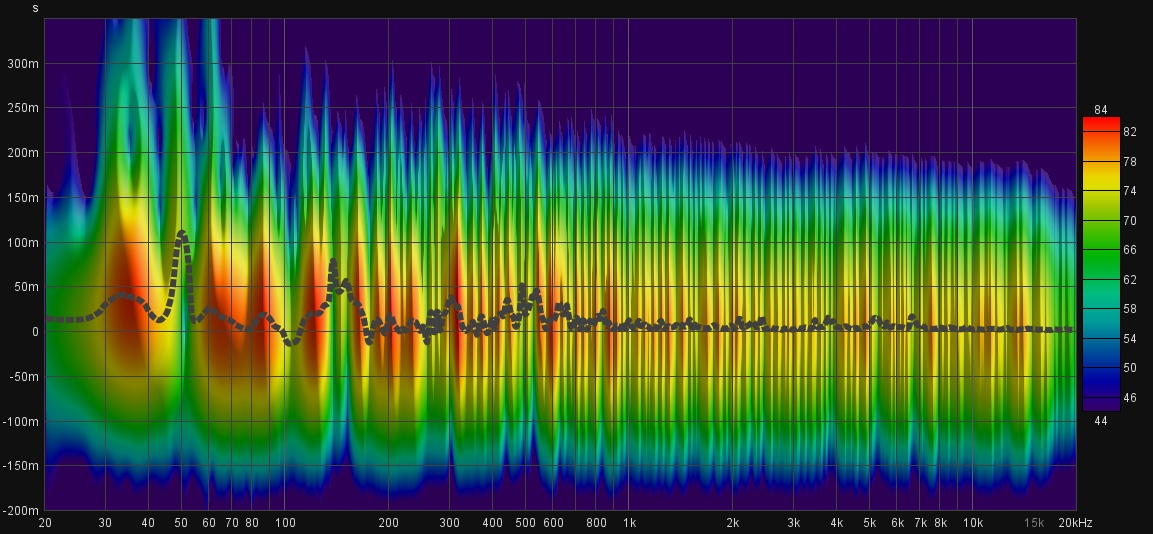Click the 15k frequency axis label

pos(1034,523)
